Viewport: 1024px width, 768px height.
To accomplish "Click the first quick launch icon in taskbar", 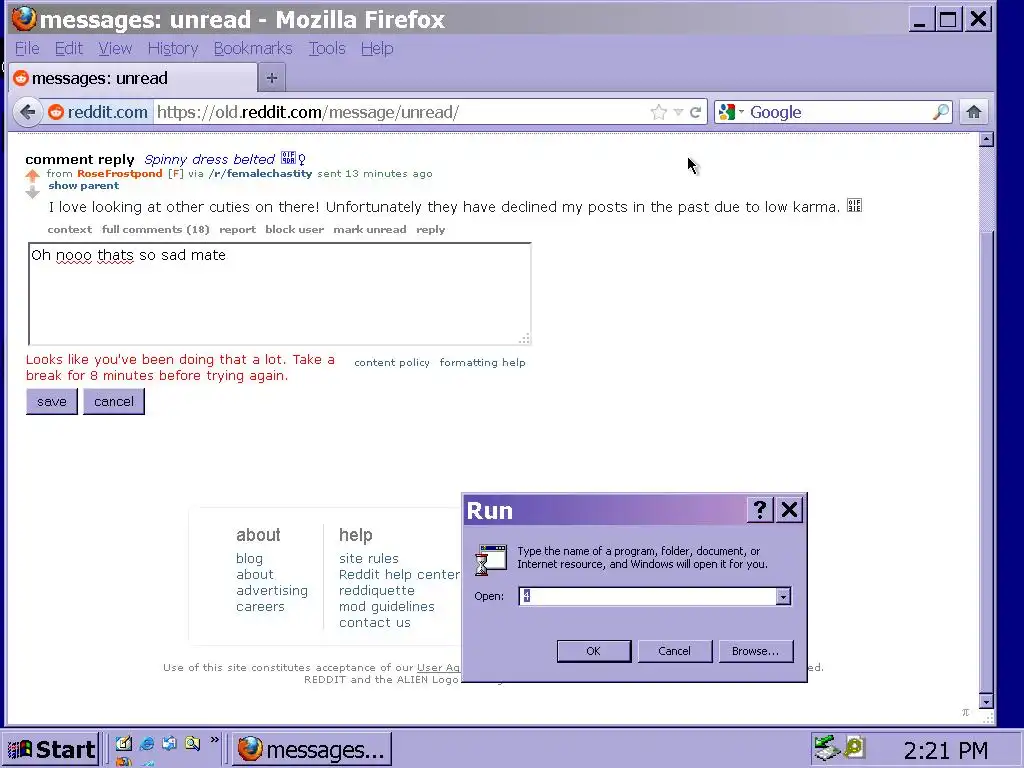I will tap(123, 744).
